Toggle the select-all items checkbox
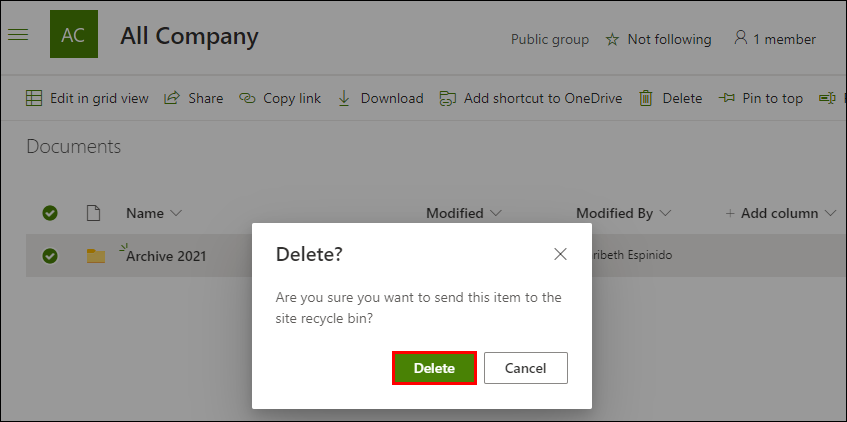The width and height of the screenshot is (847, 422). pos(50,213)
